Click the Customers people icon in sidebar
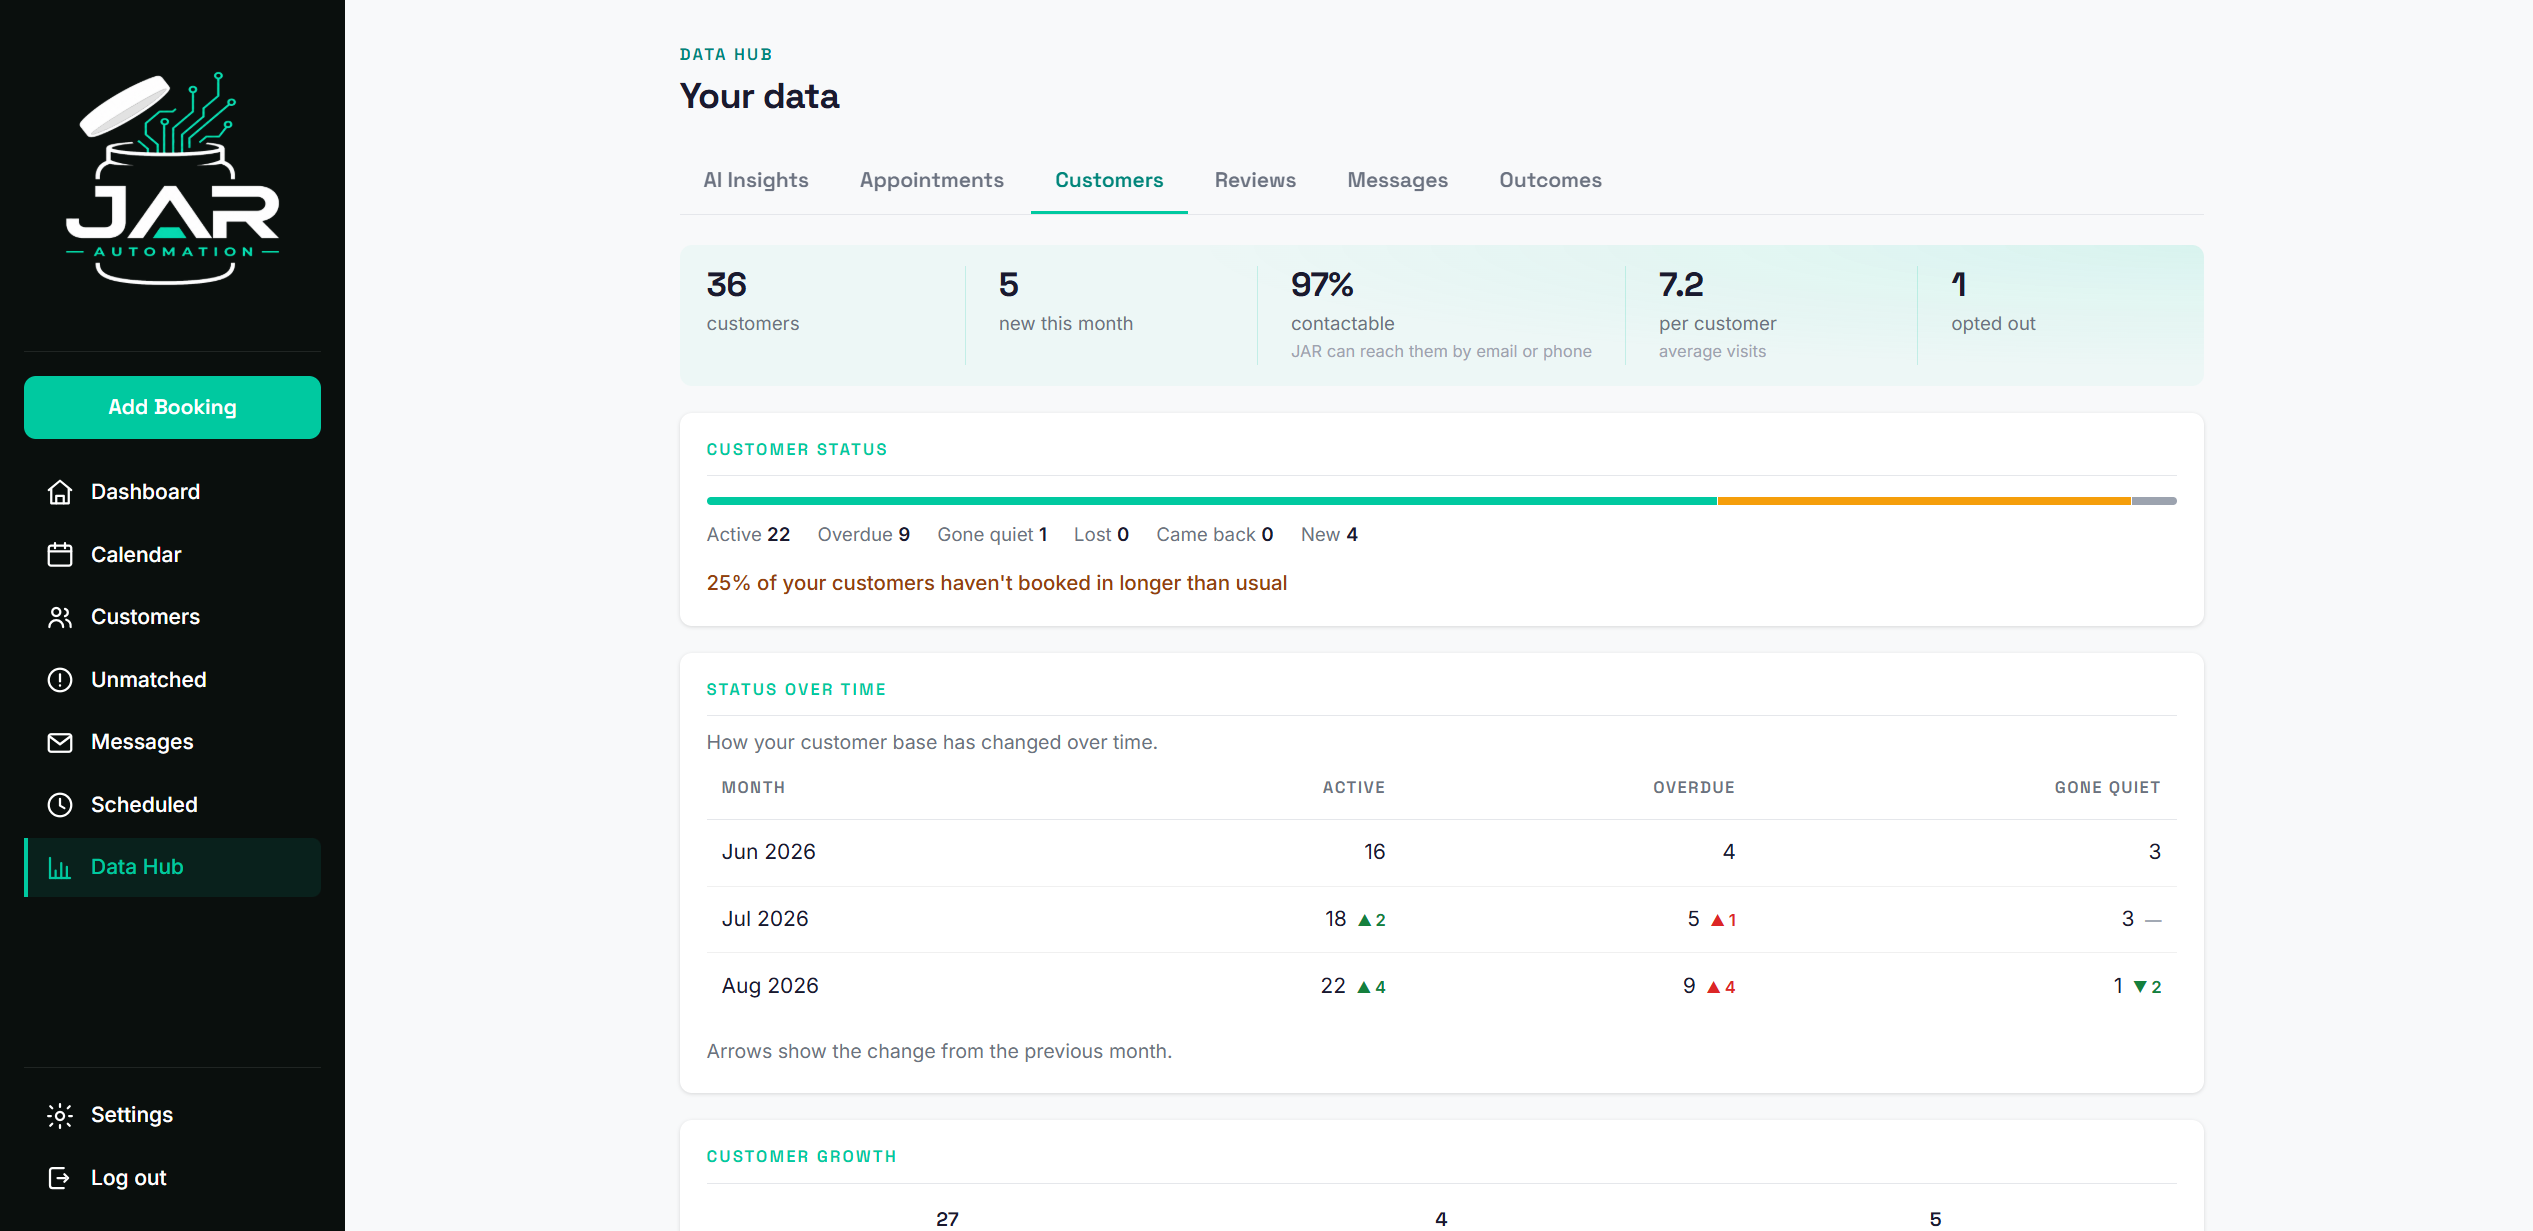Image resolution: width=2533 pixels, height=1231 pixels. click(60, 617)
